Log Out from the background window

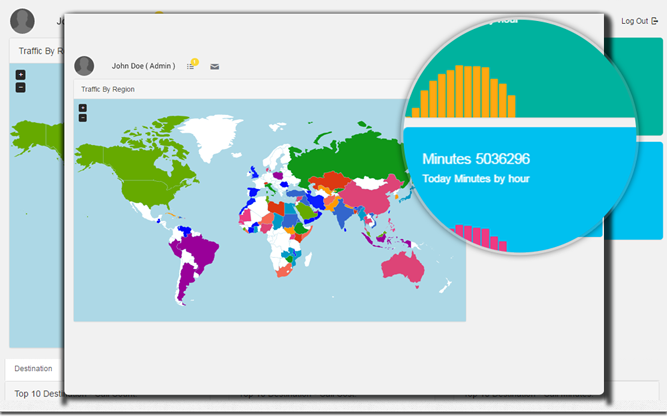pyautogui.click(x=639, y=21)
